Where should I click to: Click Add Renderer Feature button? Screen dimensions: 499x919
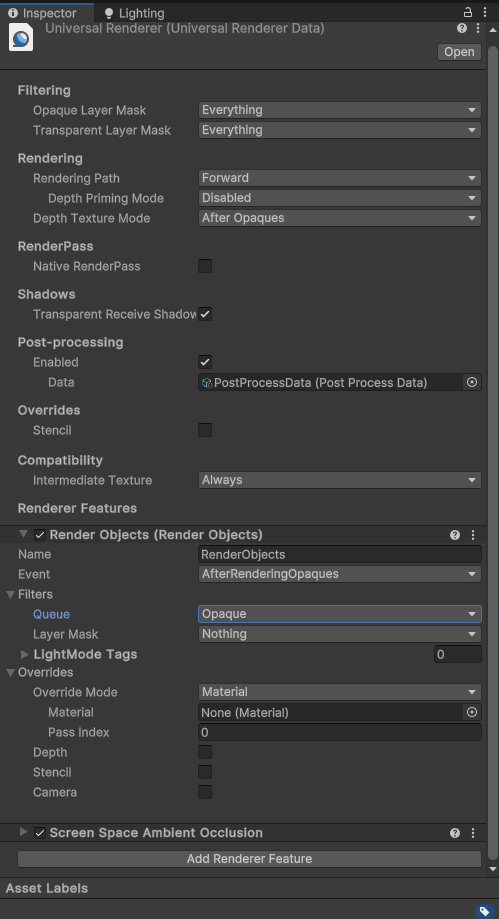pos(249,859)
